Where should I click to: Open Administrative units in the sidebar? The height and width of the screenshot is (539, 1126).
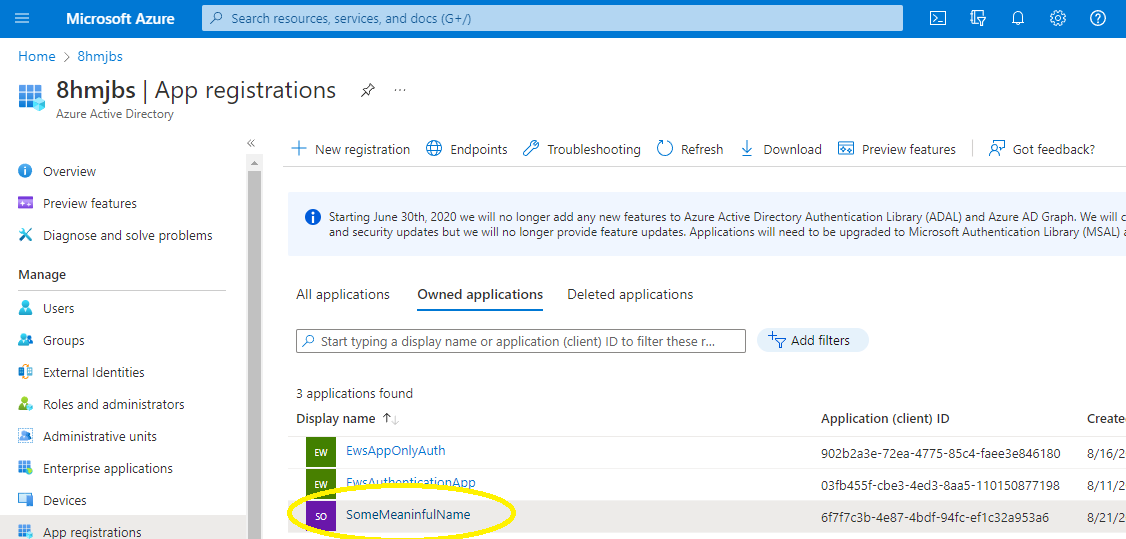(100, 436)
